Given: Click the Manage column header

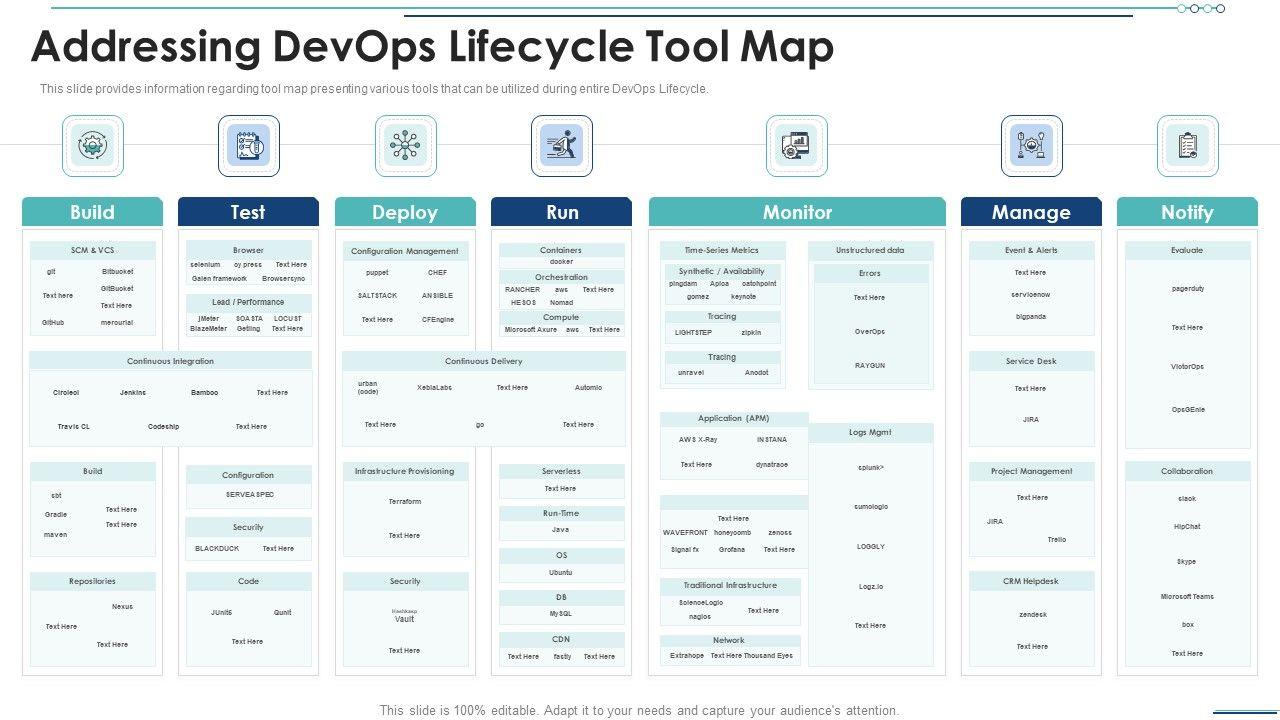Looking at the screenshot, I should (1031, 212).
